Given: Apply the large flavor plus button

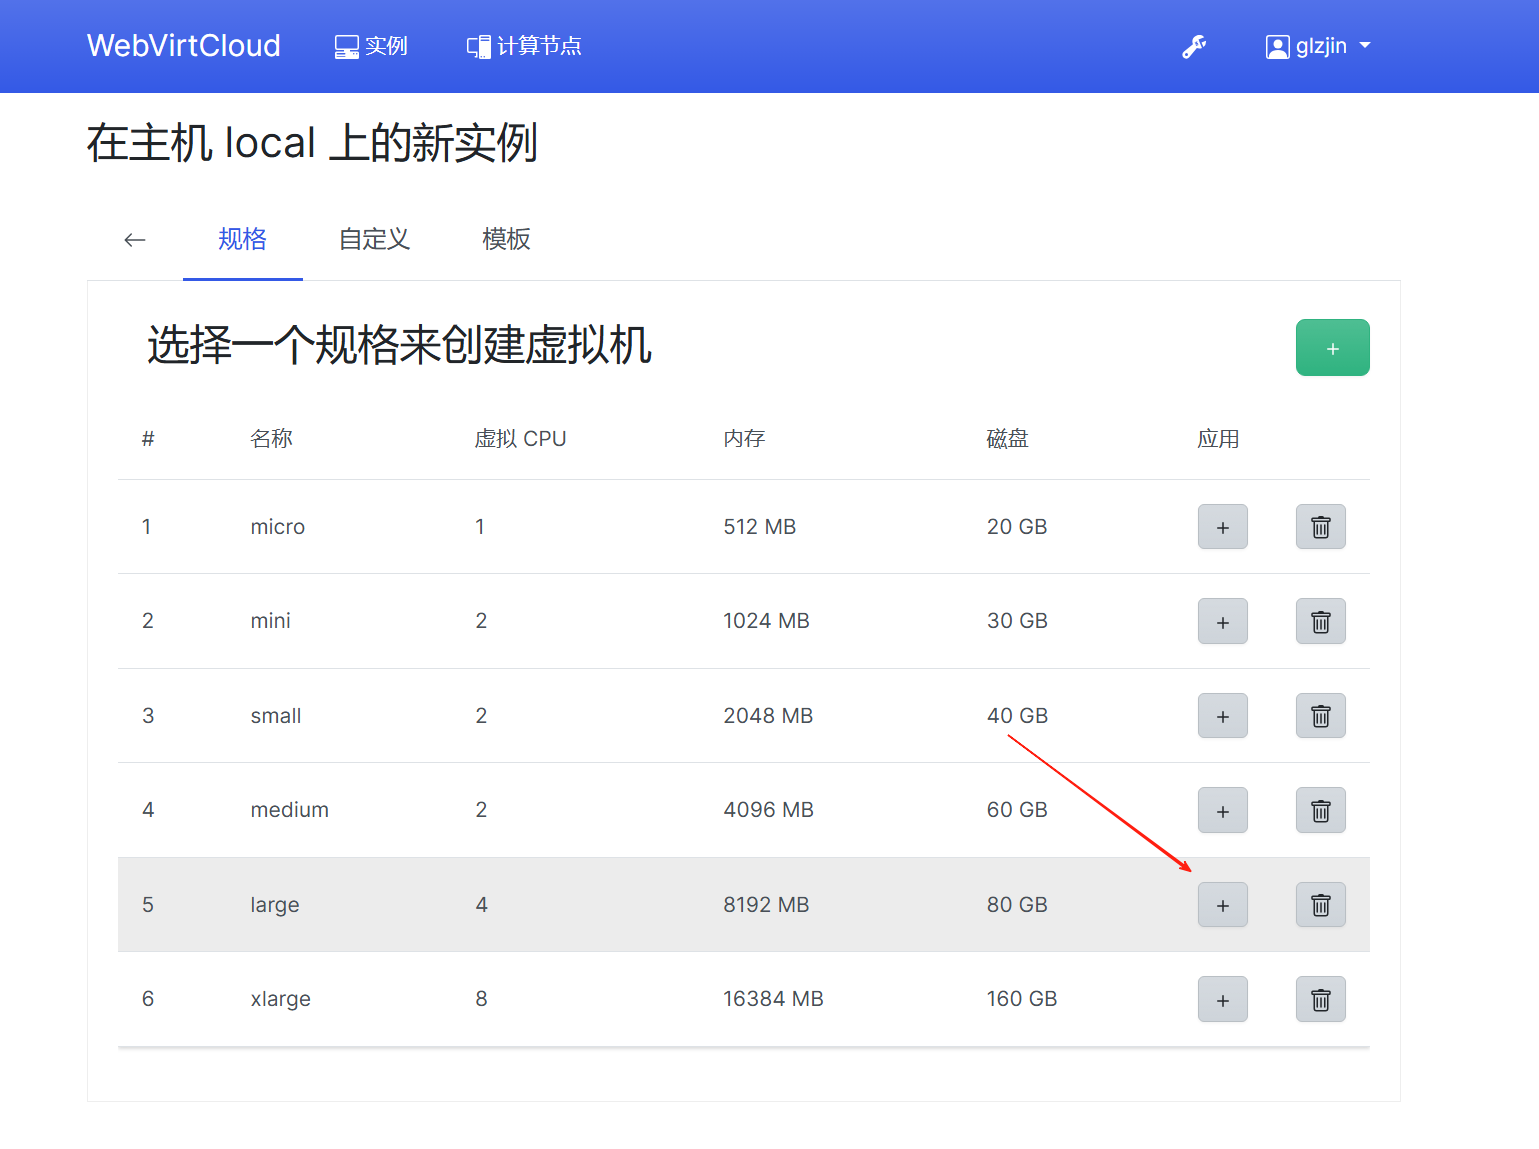Looking at the screenshot, I should (x=1223, y=905).
